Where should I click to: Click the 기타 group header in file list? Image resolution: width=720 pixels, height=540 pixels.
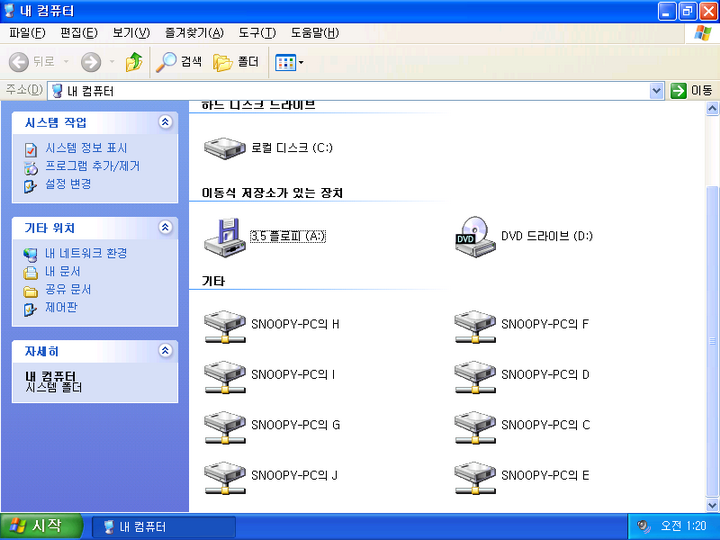point(213,281)
